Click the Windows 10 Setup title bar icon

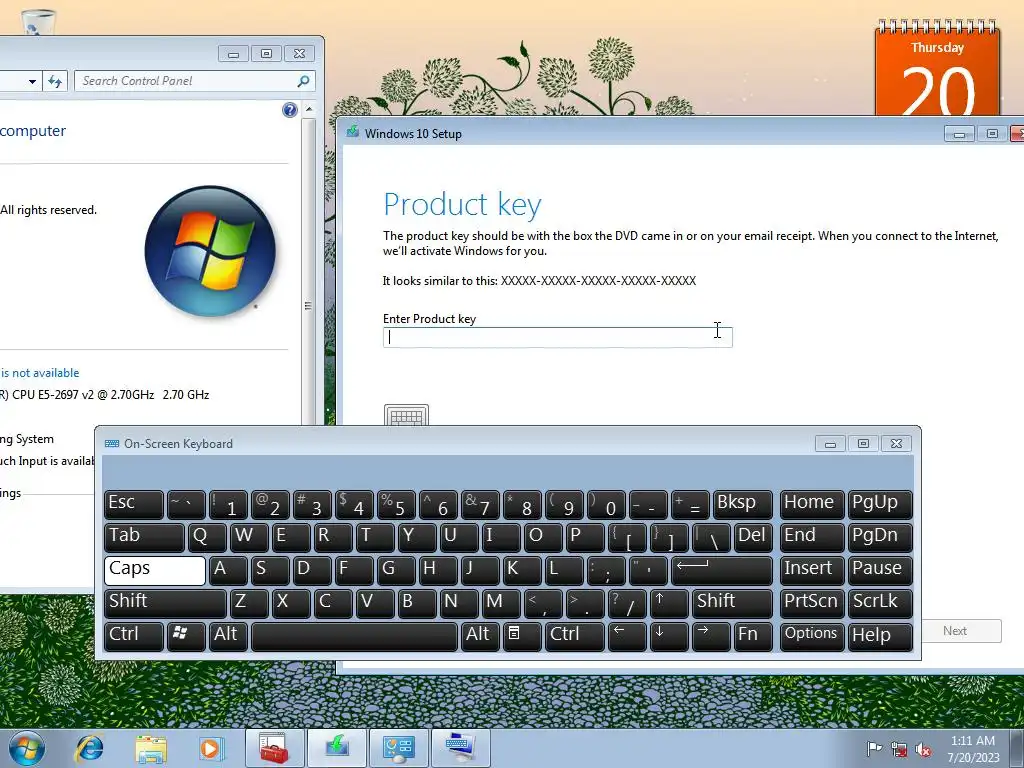353,133
